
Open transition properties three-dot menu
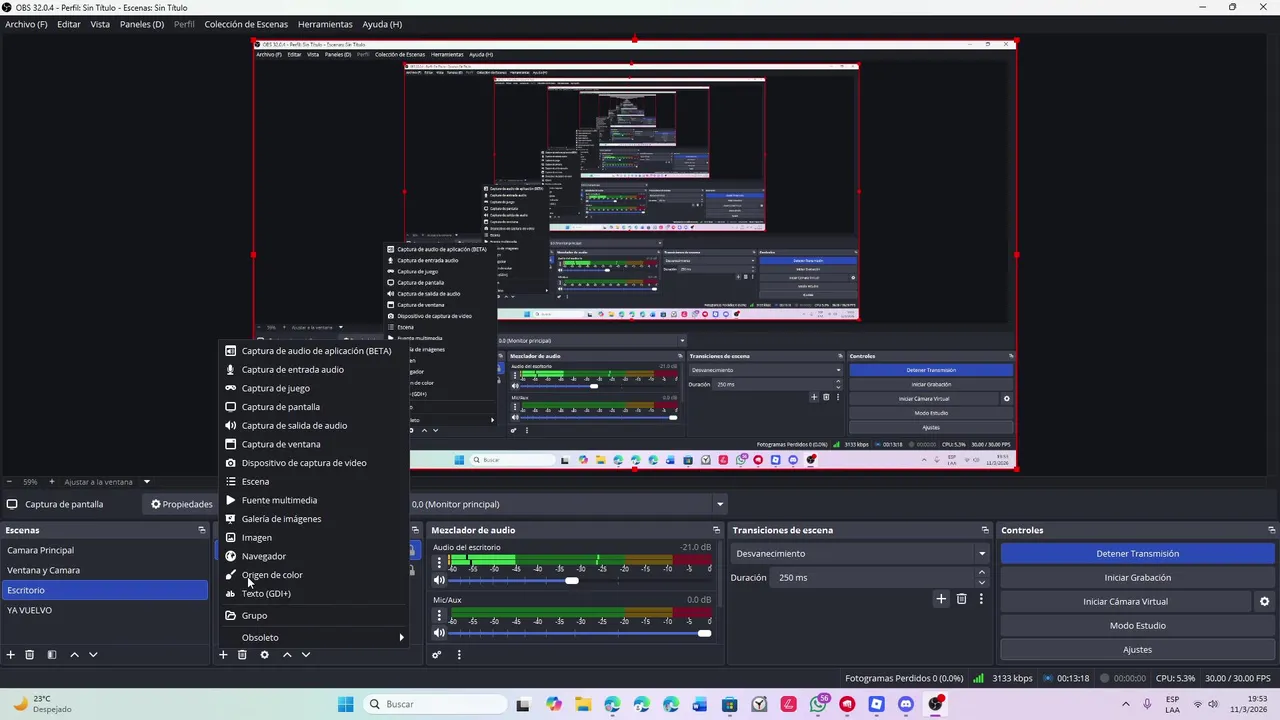tap(981, 599)
